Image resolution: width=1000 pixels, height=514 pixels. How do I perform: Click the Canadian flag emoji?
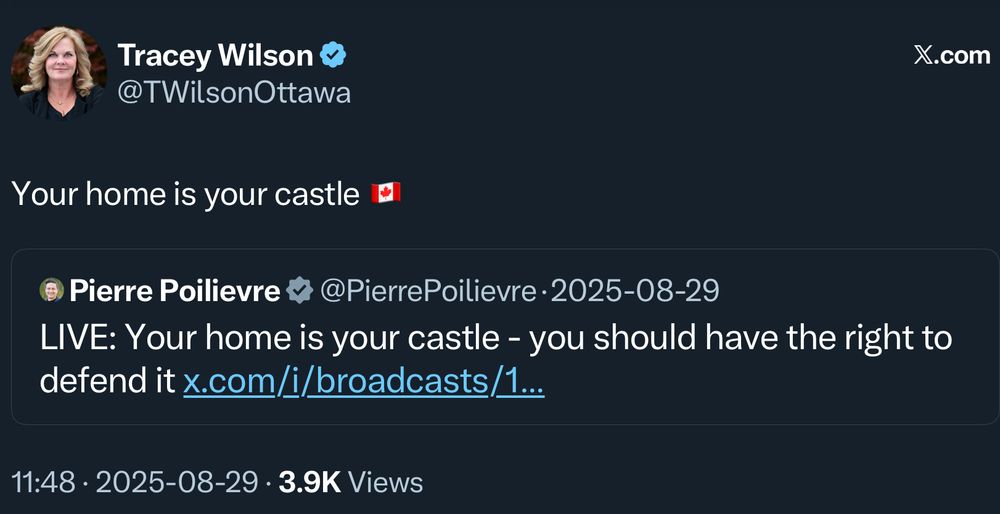pyautogui.click(x=386, y=193)
